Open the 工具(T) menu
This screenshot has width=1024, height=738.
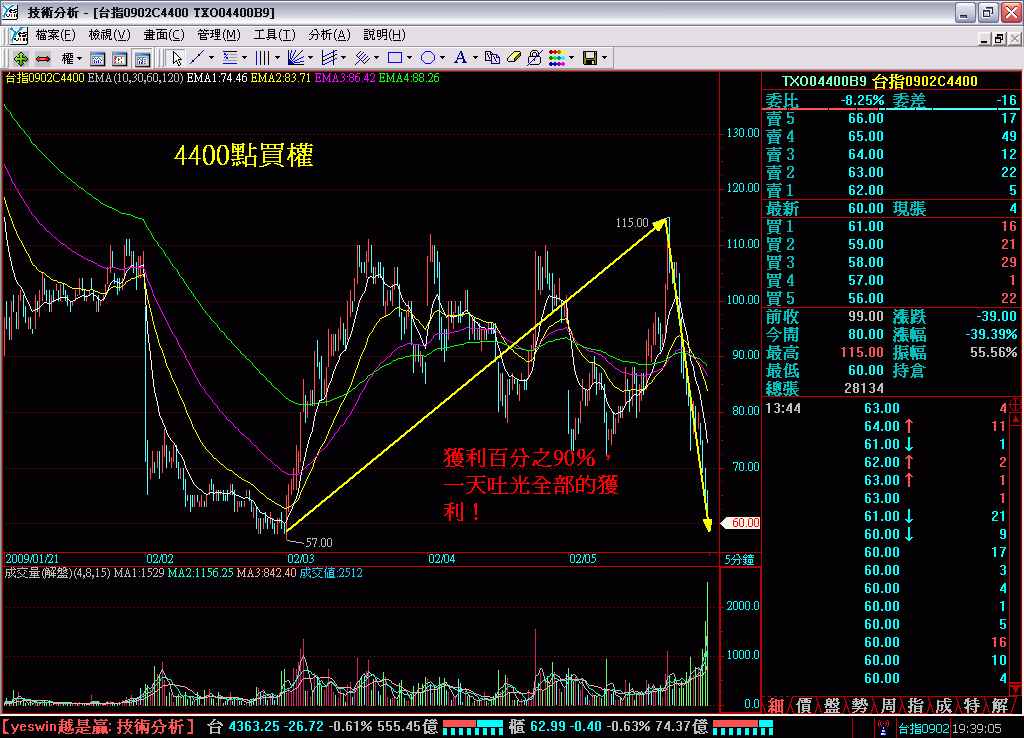(x=274, y=35)
